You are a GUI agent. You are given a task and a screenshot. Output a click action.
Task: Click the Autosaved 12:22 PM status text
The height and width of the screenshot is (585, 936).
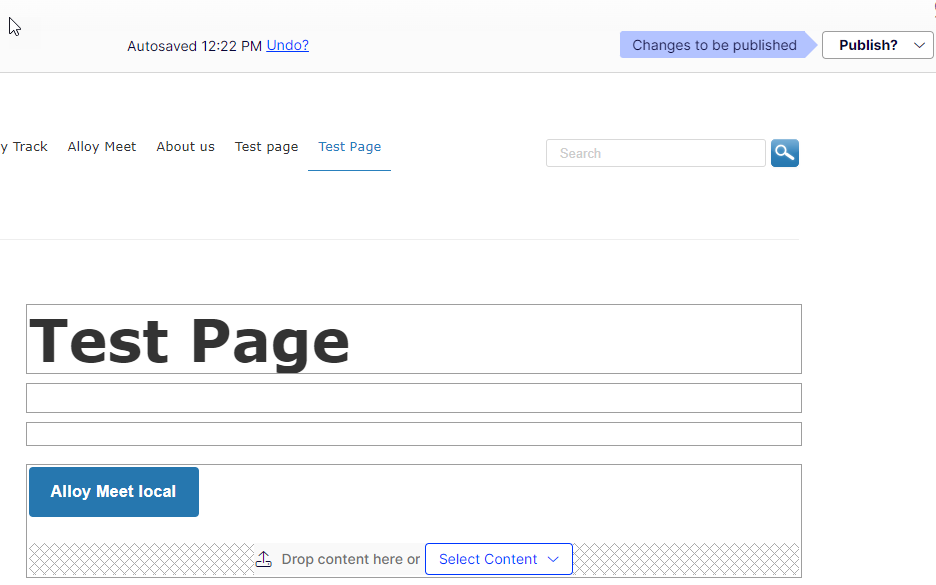tap(194, 46)
